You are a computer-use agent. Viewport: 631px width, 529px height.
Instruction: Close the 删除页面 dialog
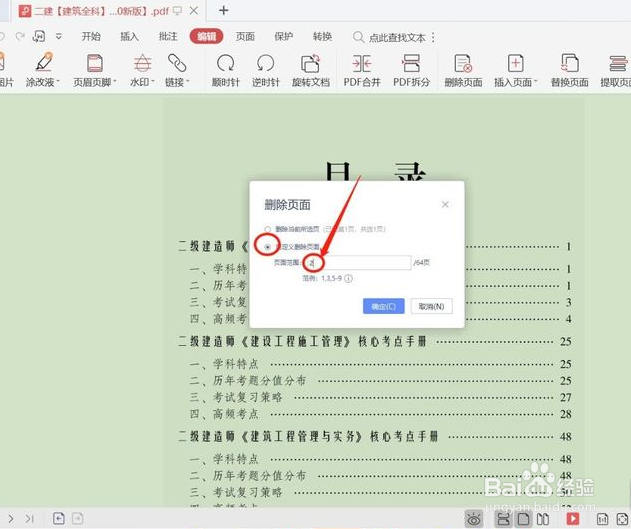point(445,204)
